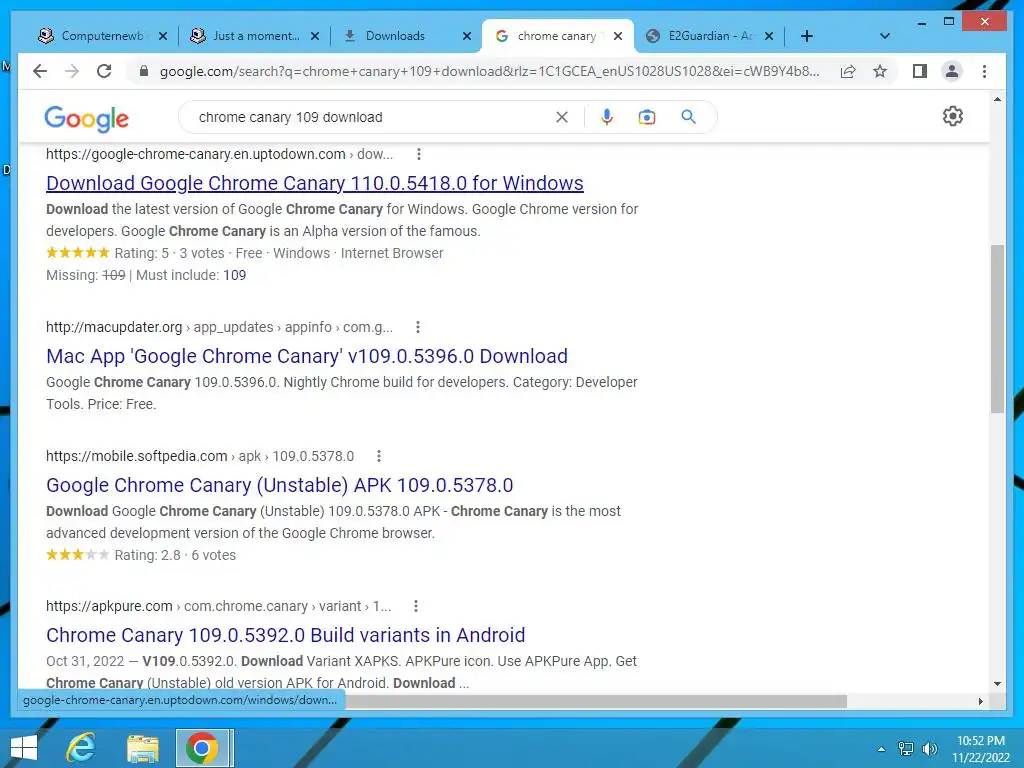Submit search with magnifier icon
Image resolution: width=1024 pixels, height=768 pixels.
pos(688,117)
